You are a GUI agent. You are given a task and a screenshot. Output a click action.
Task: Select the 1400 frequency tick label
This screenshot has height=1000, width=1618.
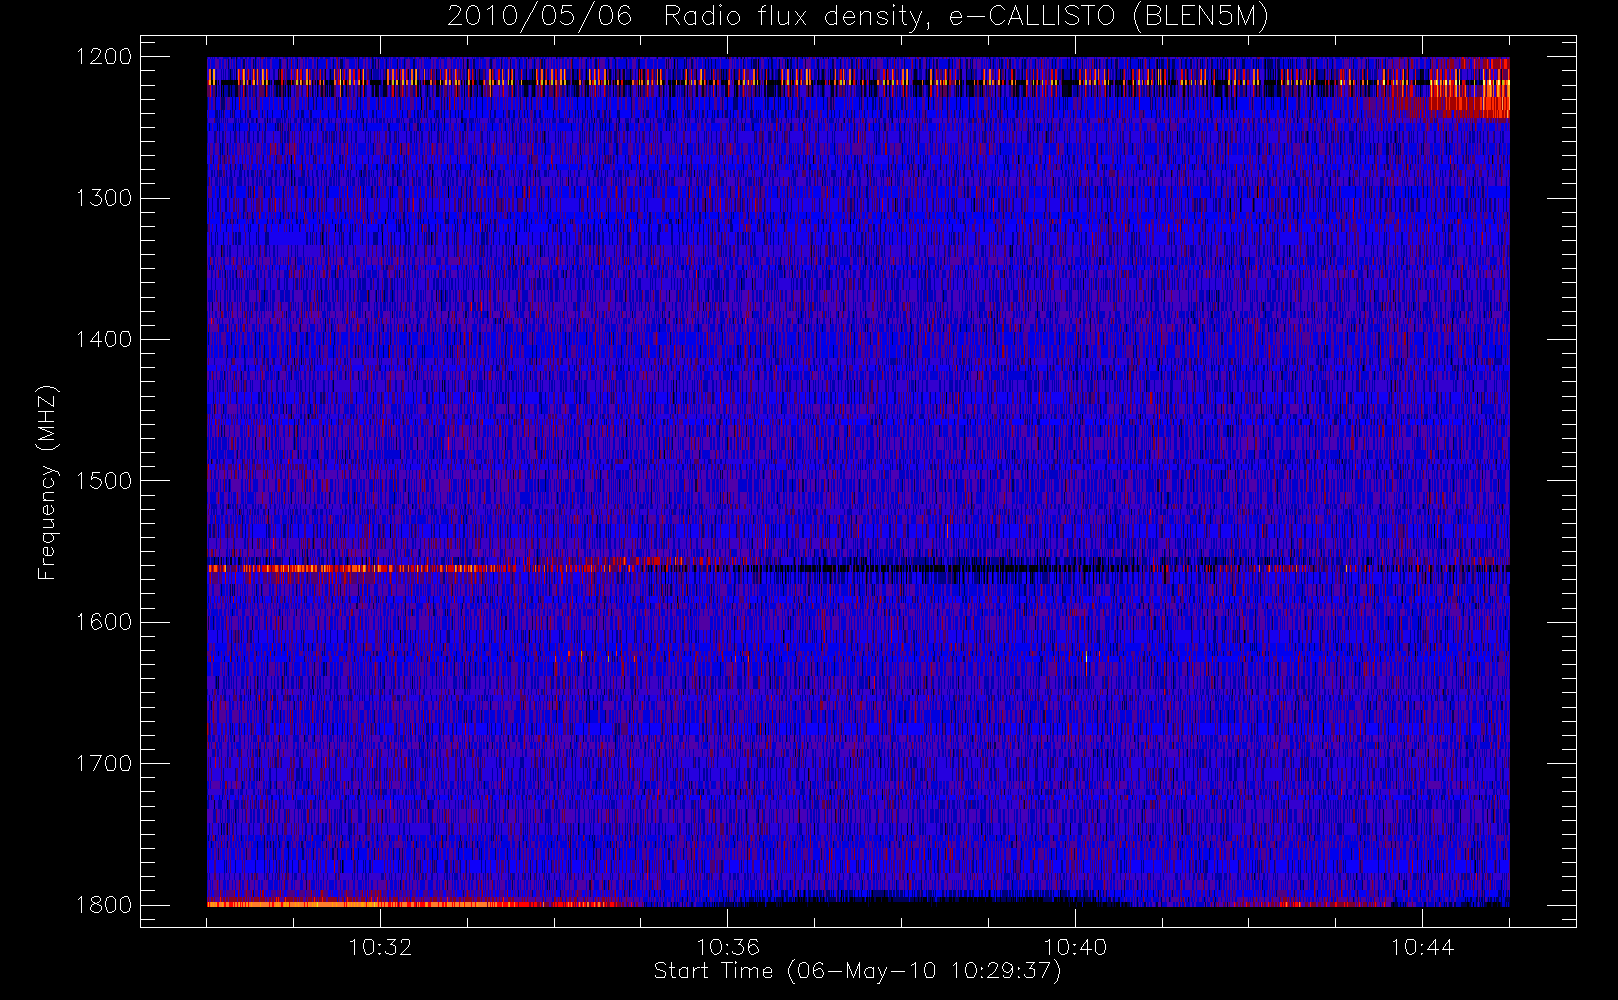[x=105, y=339]
